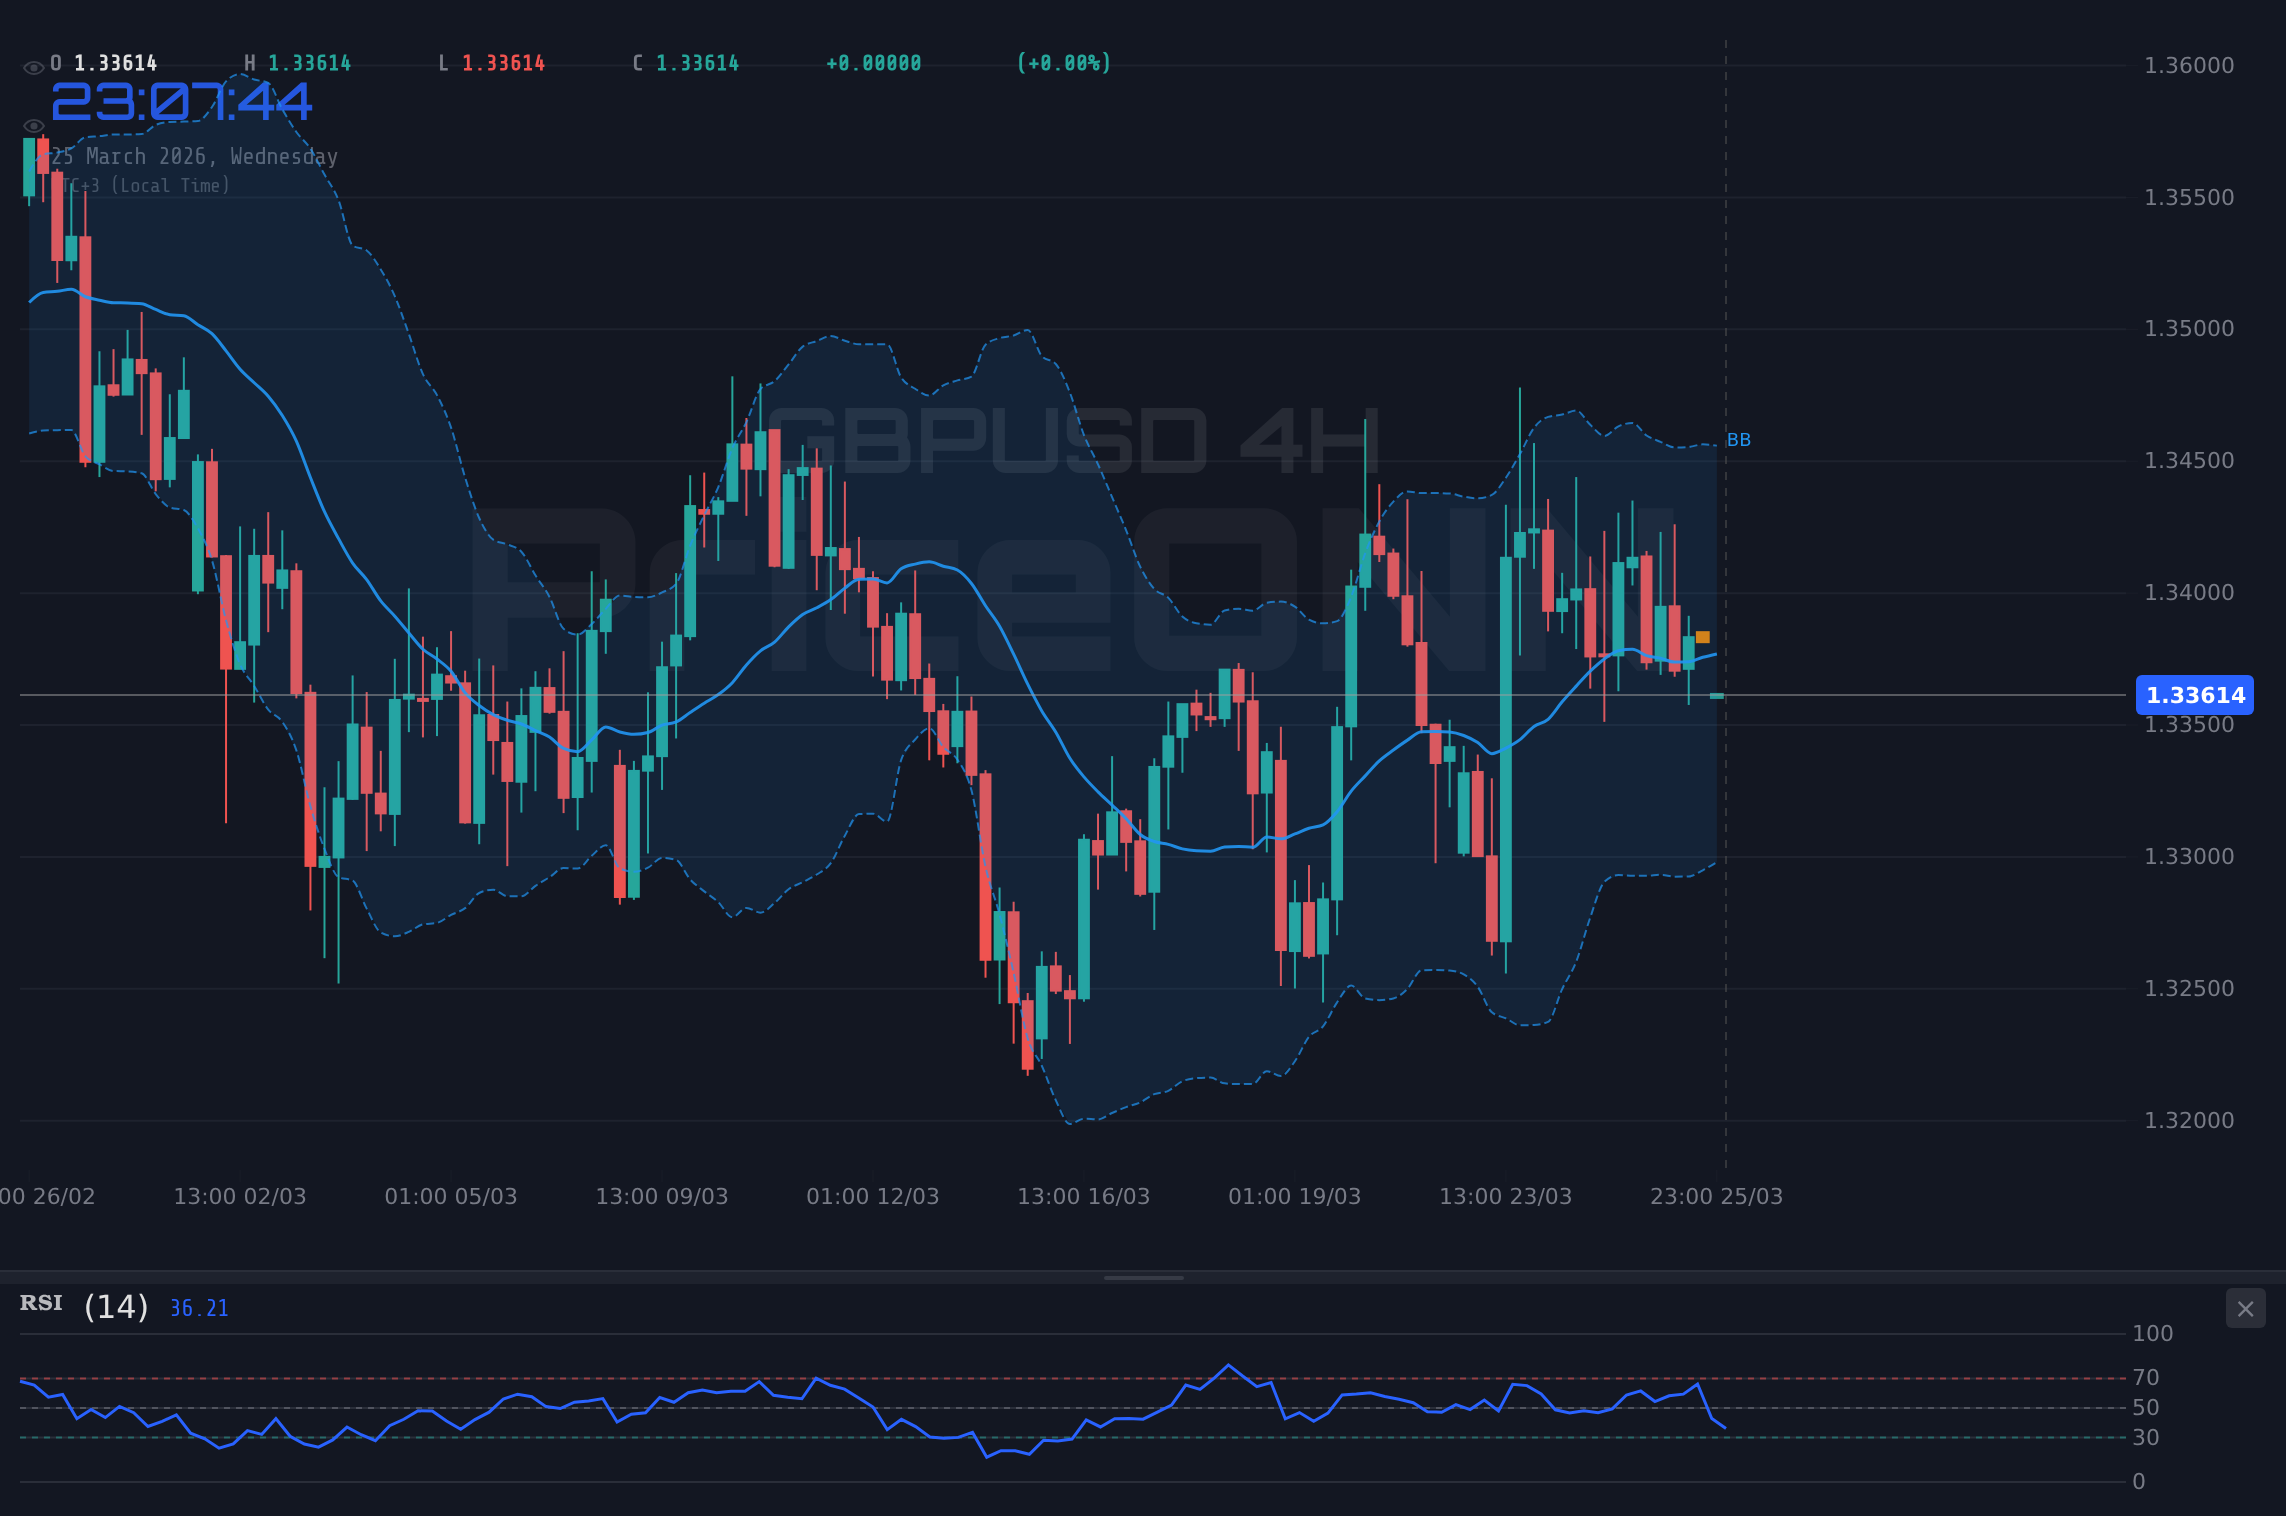Image resolution: width=2286 pixels, height=1516 pixels.
Task: Click the BB label on the upper band
Action: [1738, 439]
